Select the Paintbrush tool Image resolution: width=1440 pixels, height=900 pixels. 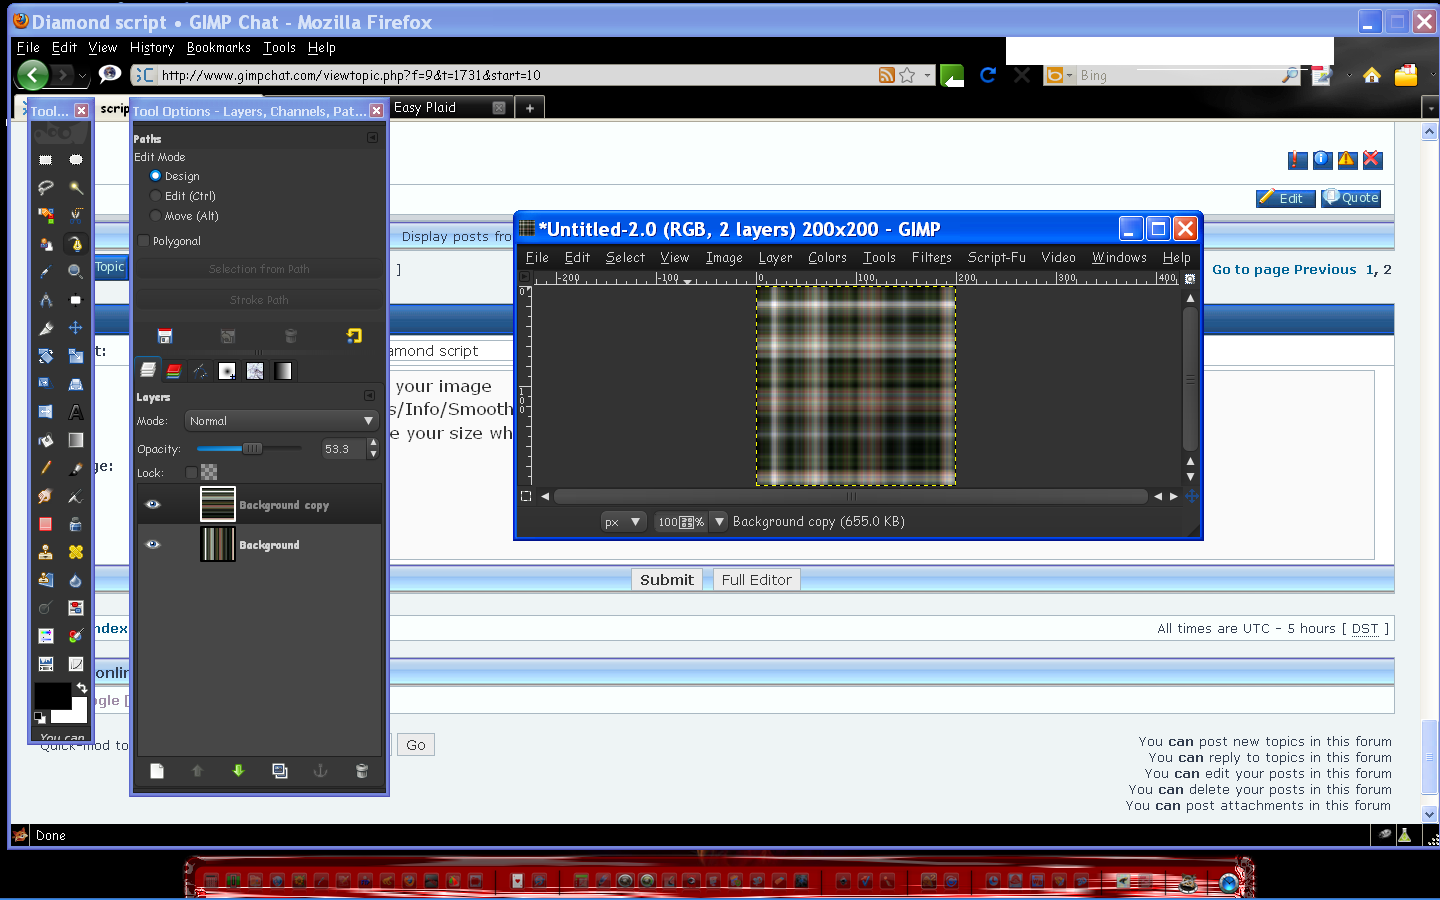click(75, 467)
